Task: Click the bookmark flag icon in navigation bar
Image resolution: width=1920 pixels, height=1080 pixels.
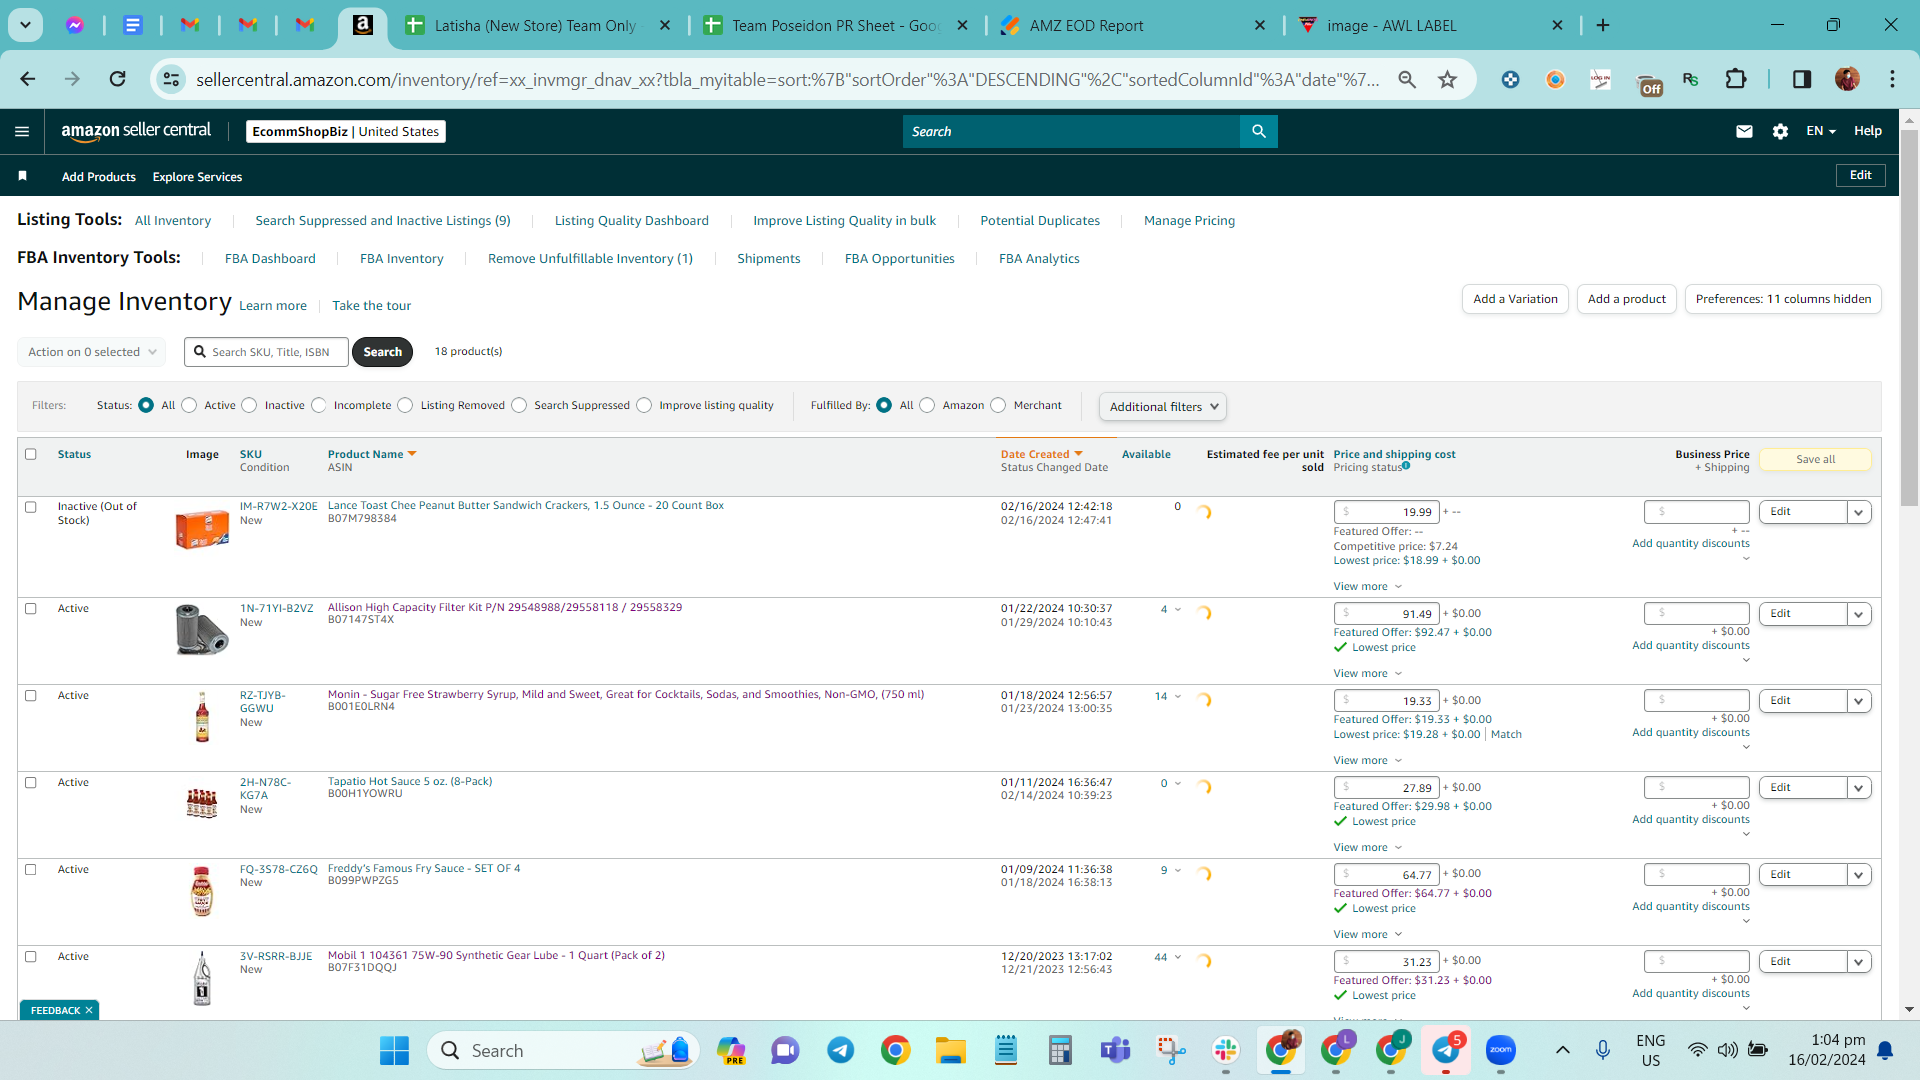Action: tap(22, 176)
